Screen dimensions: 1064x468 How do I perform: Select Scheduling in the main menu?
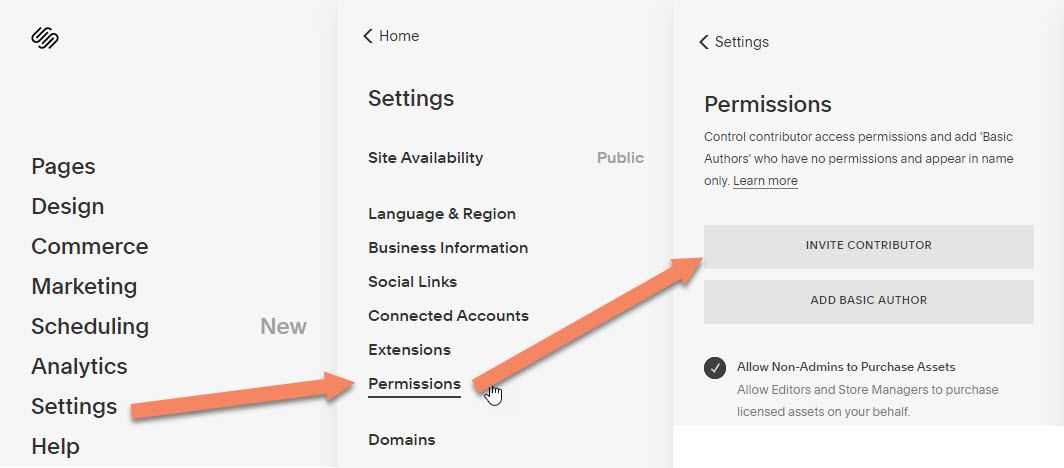[90, 326]
